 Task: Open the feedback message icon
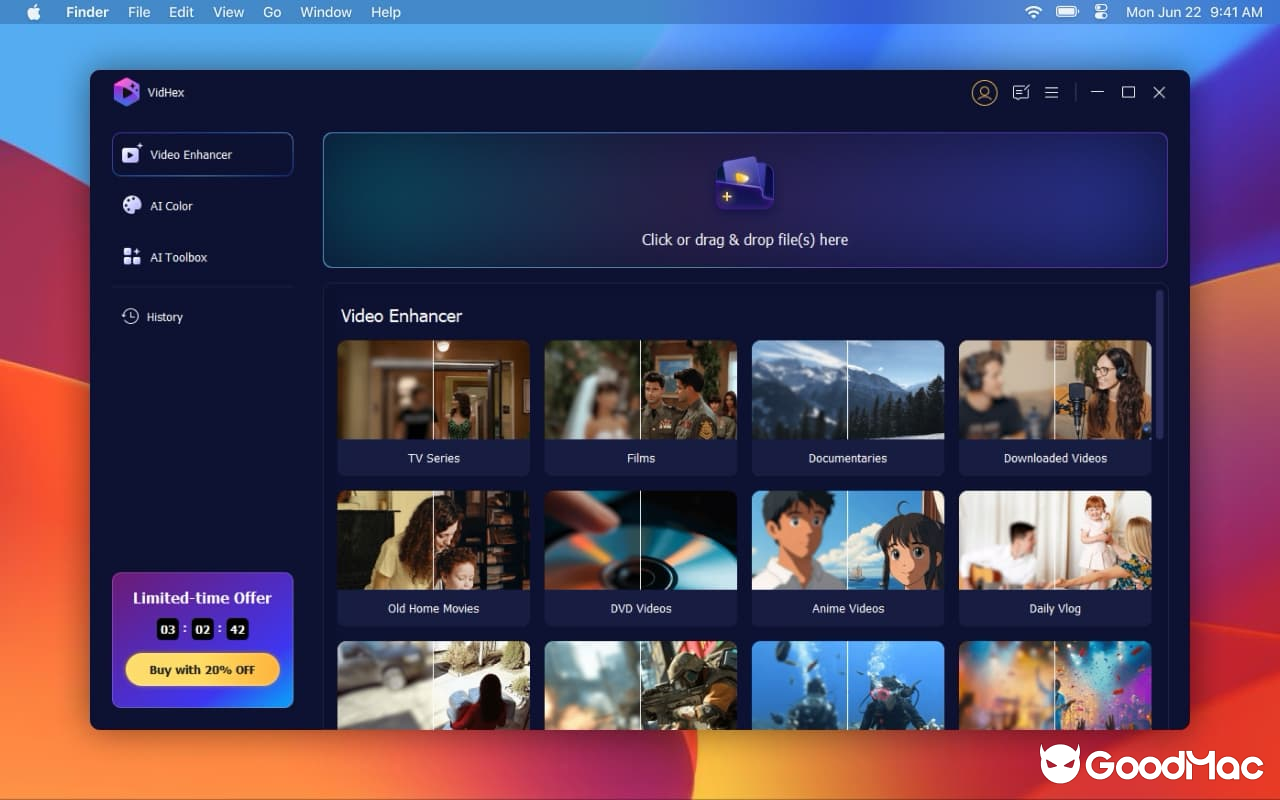(x=1021, y=92)
